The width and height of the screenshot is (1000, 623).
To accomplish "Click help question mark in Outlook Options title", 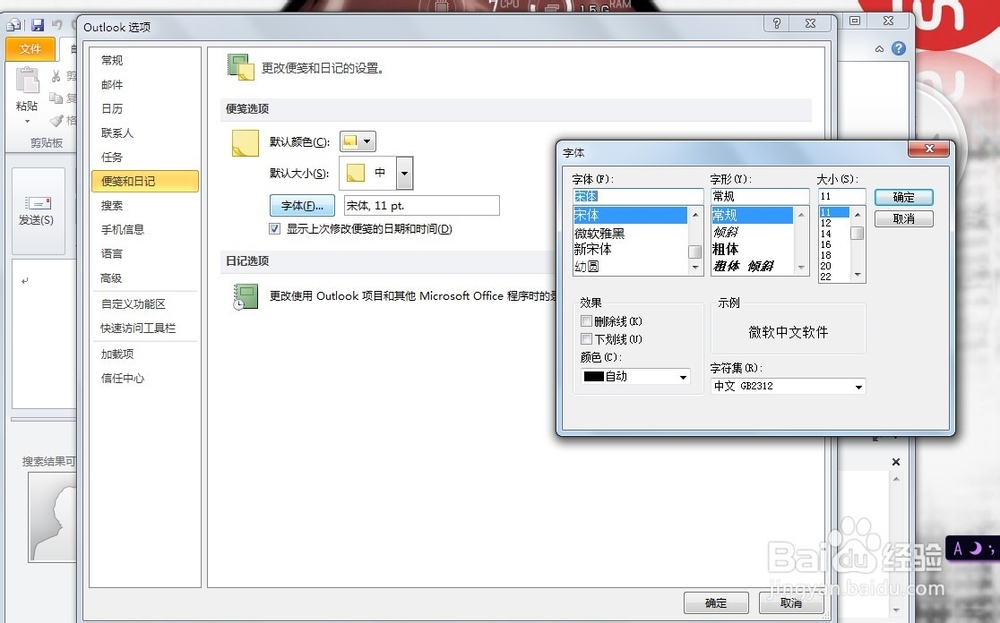I will pos(776,24).
